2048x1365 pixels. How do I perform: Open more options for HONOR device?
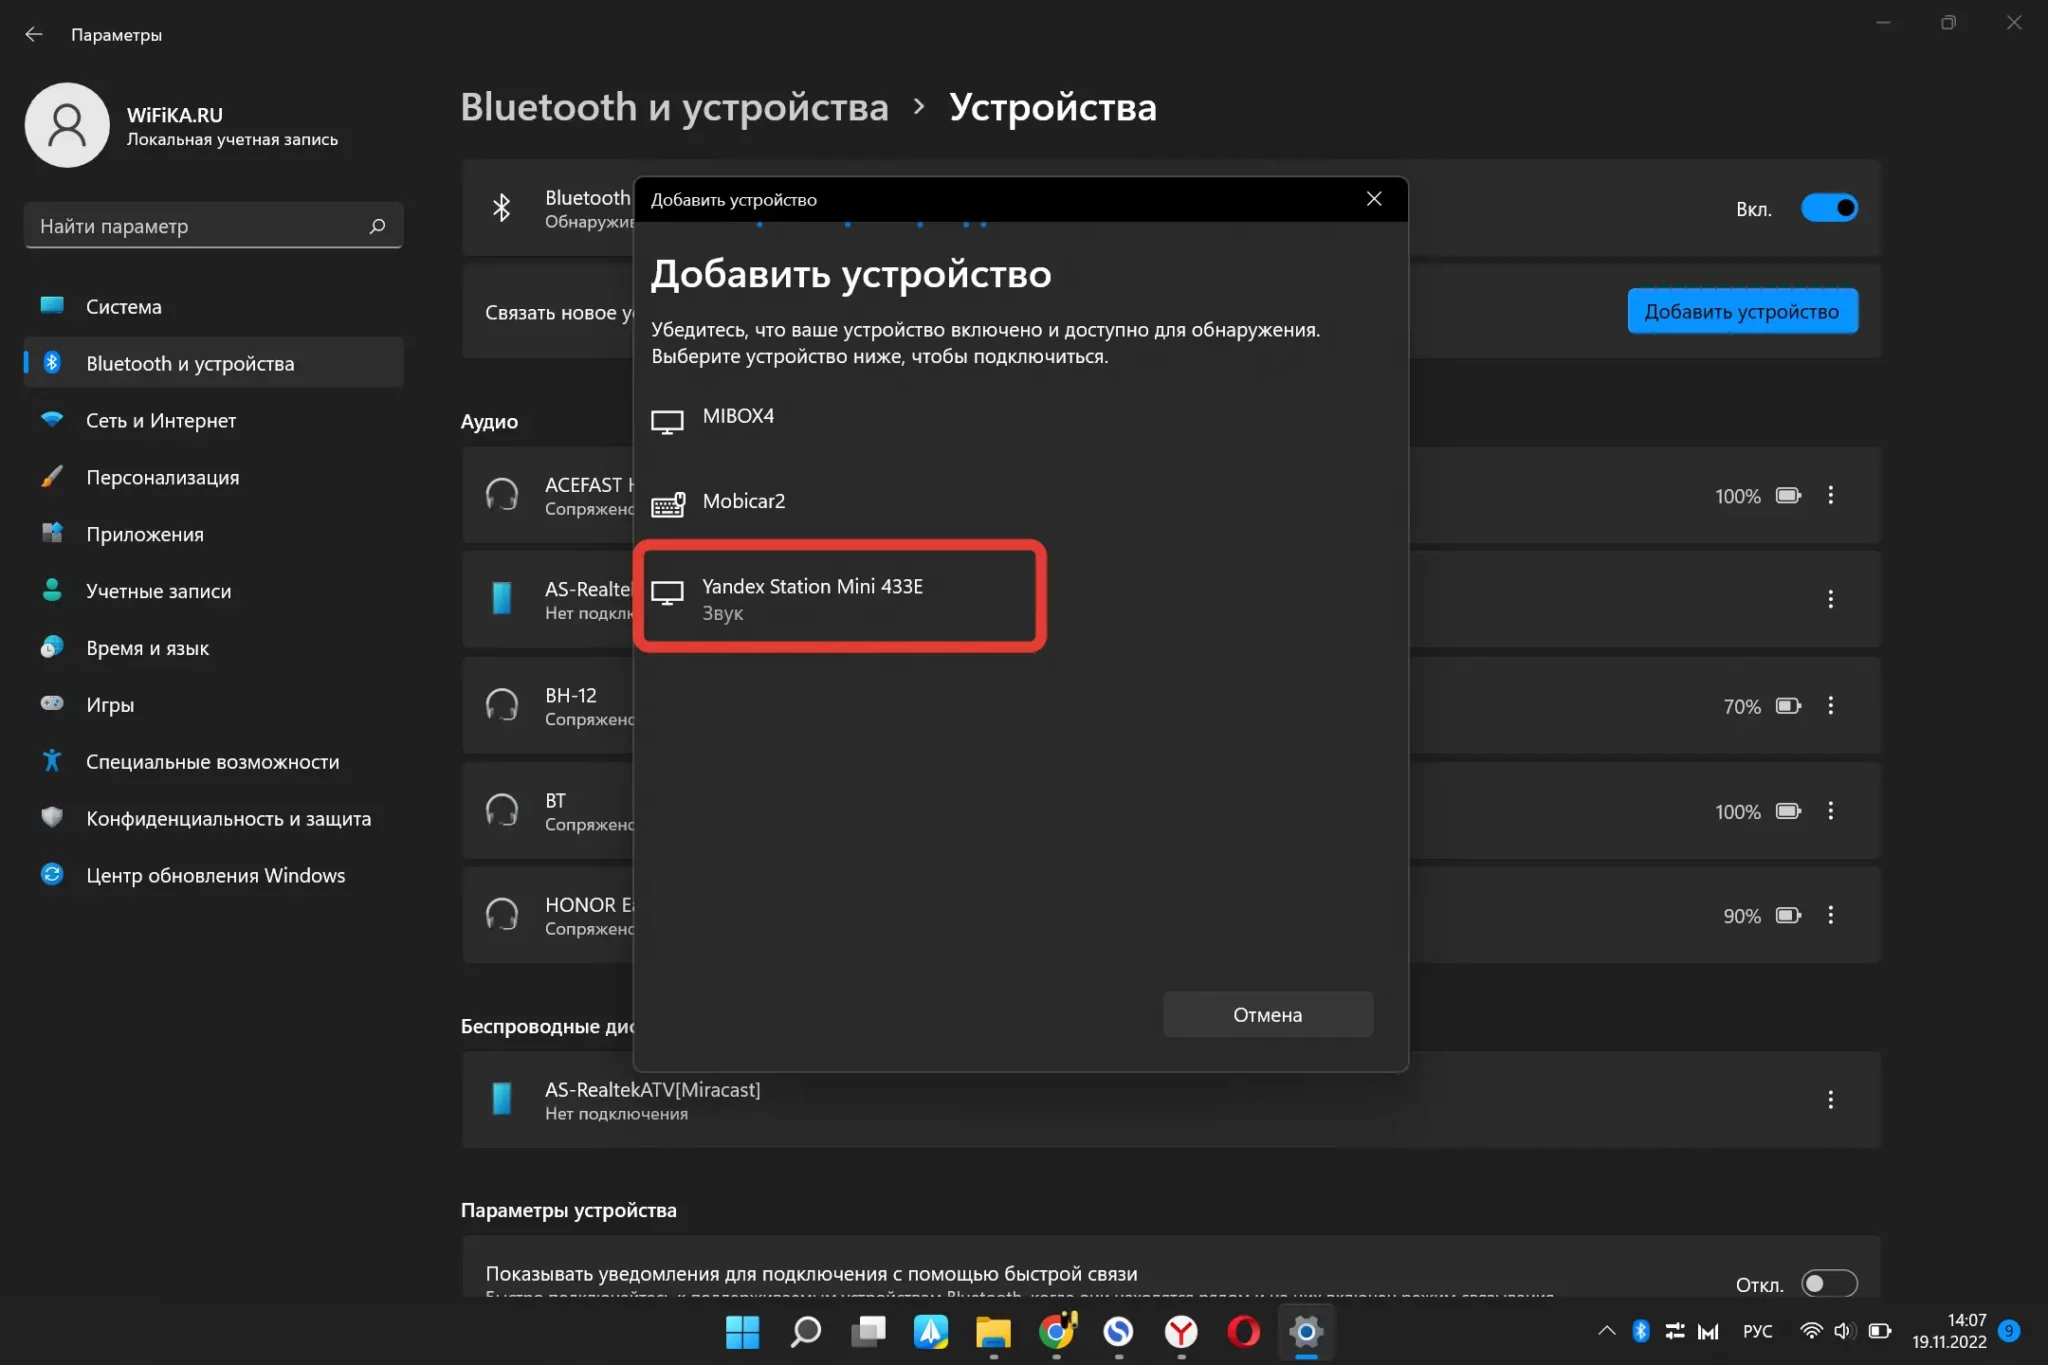pos(1831,915)
